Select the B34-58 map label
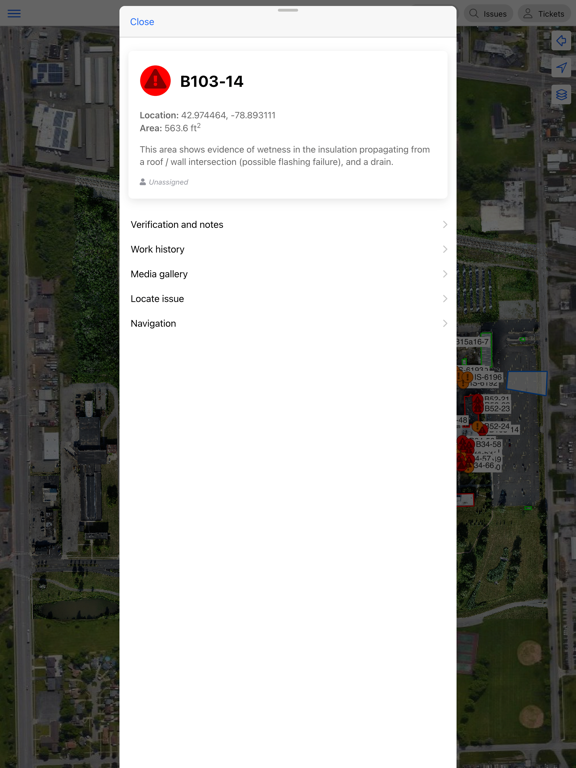576x768 pixels. [x=488, y=444]
